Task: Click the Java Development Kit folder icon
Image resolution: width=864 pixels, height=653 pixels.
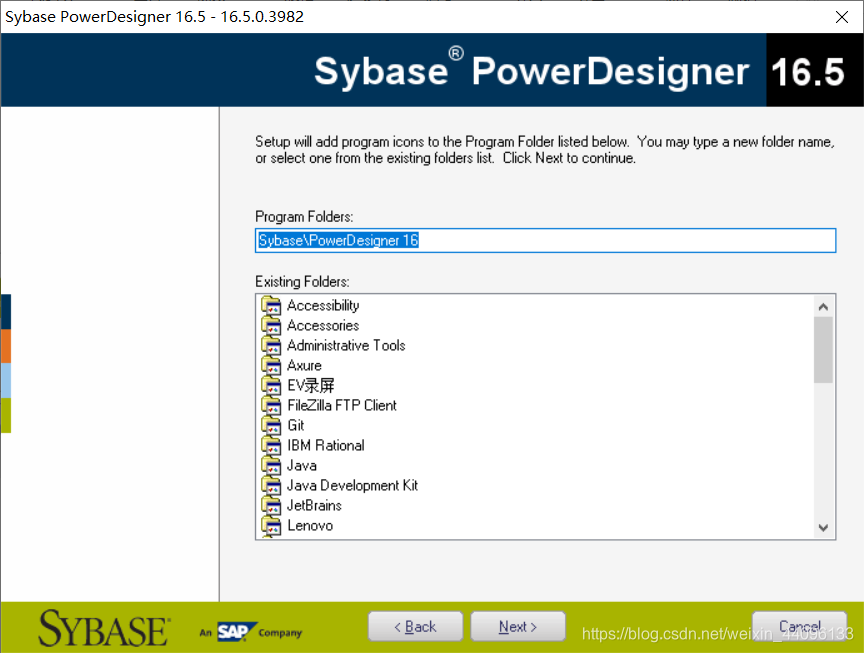Action: [271, 485]
